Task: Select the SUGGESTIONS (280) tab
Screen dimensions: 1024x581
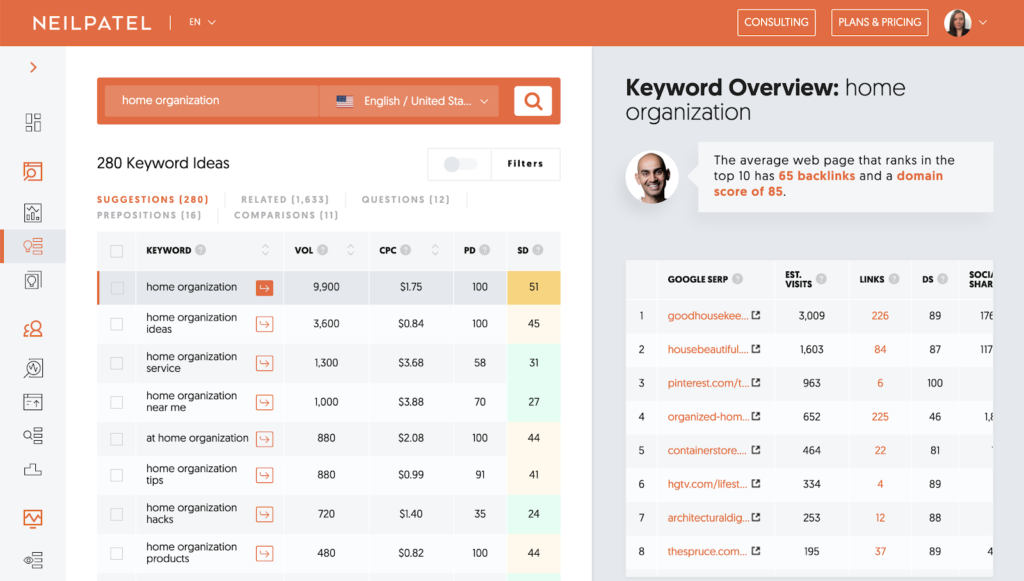Action: [153, 200]
